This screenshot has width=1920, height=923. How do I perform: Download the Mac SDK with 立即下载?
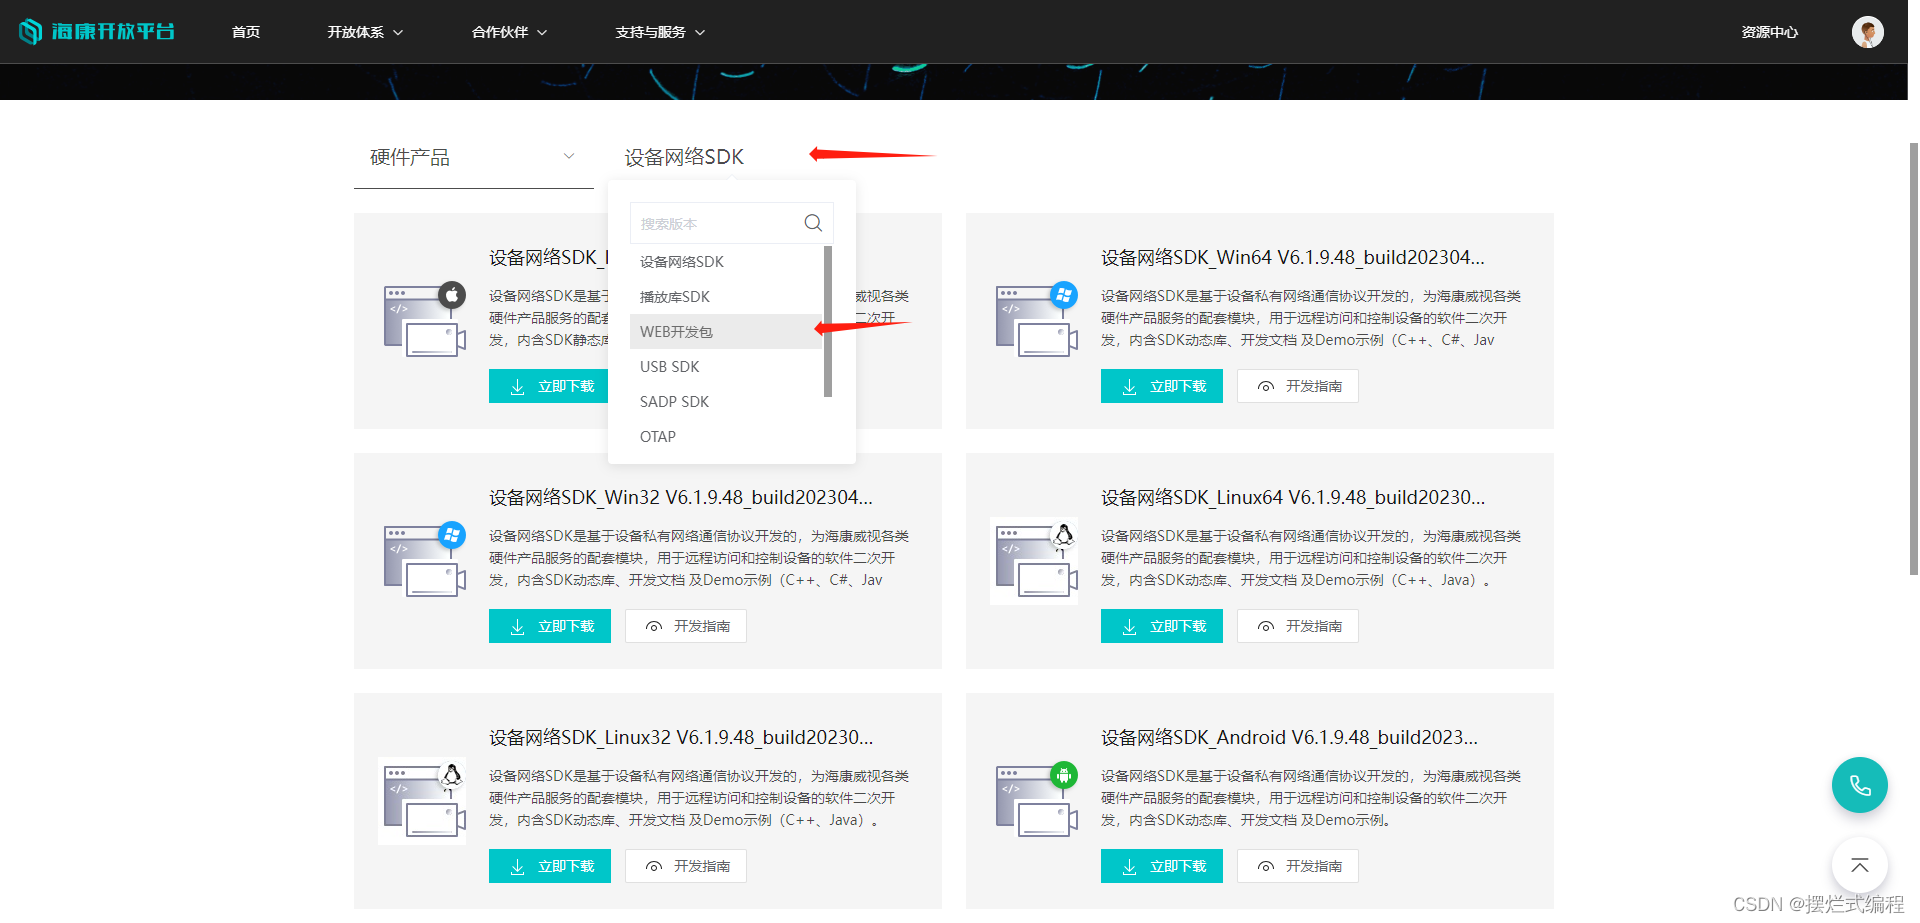point(549,386)
